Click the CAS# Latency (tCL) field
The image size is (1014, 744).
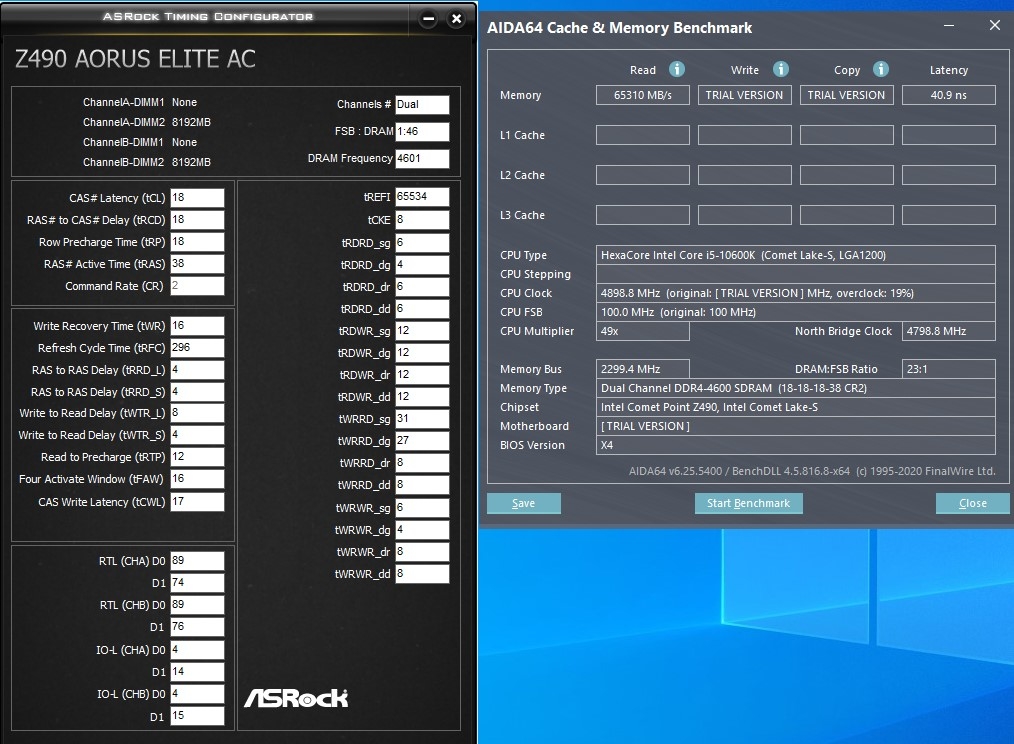click(197, 198)
